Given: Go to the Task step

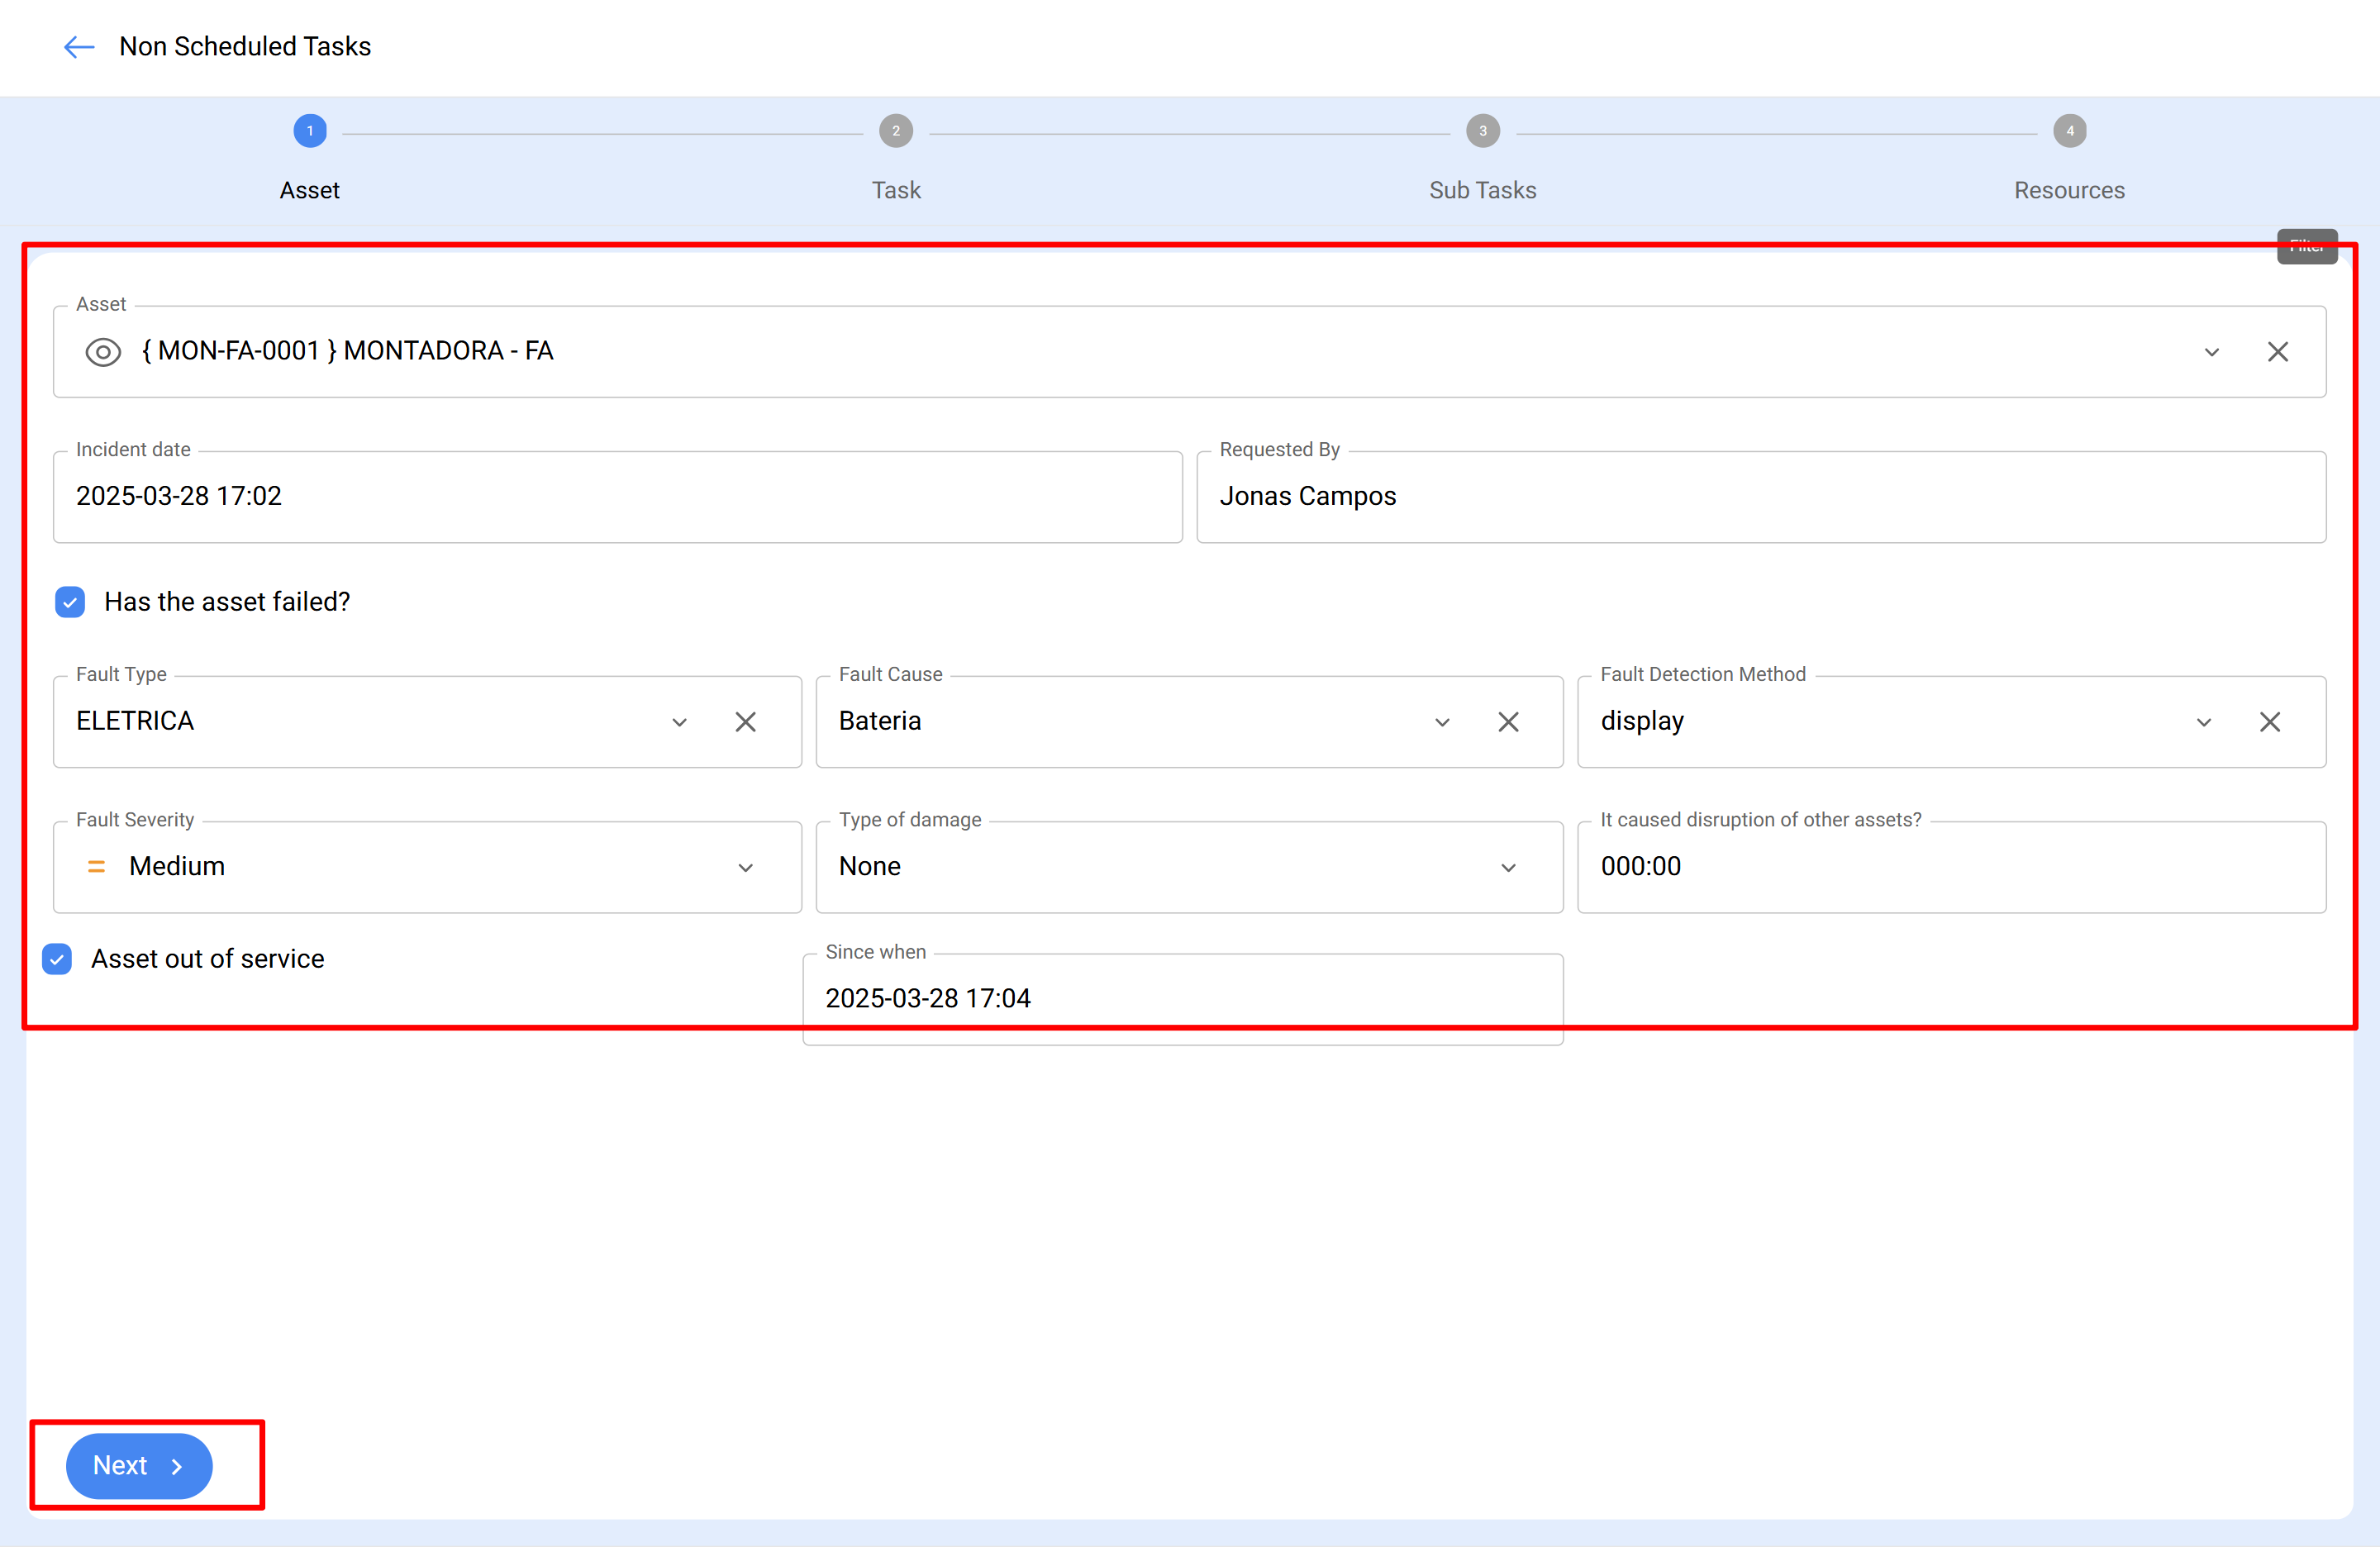Looking at the screenshot, I should pos(896,190).
